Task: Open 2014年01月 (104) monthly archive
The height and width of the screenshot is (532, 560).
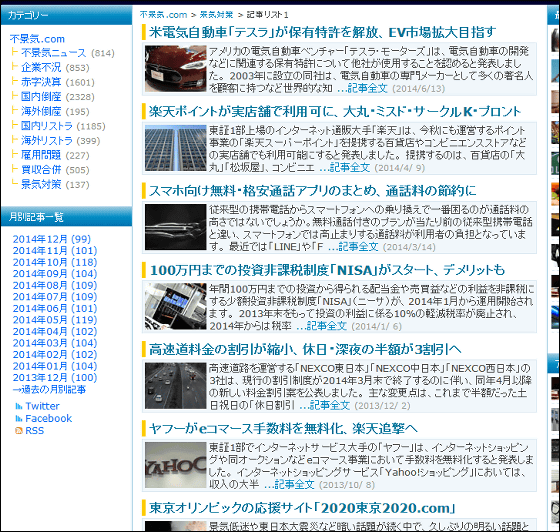Action: (x=55, y=366)
